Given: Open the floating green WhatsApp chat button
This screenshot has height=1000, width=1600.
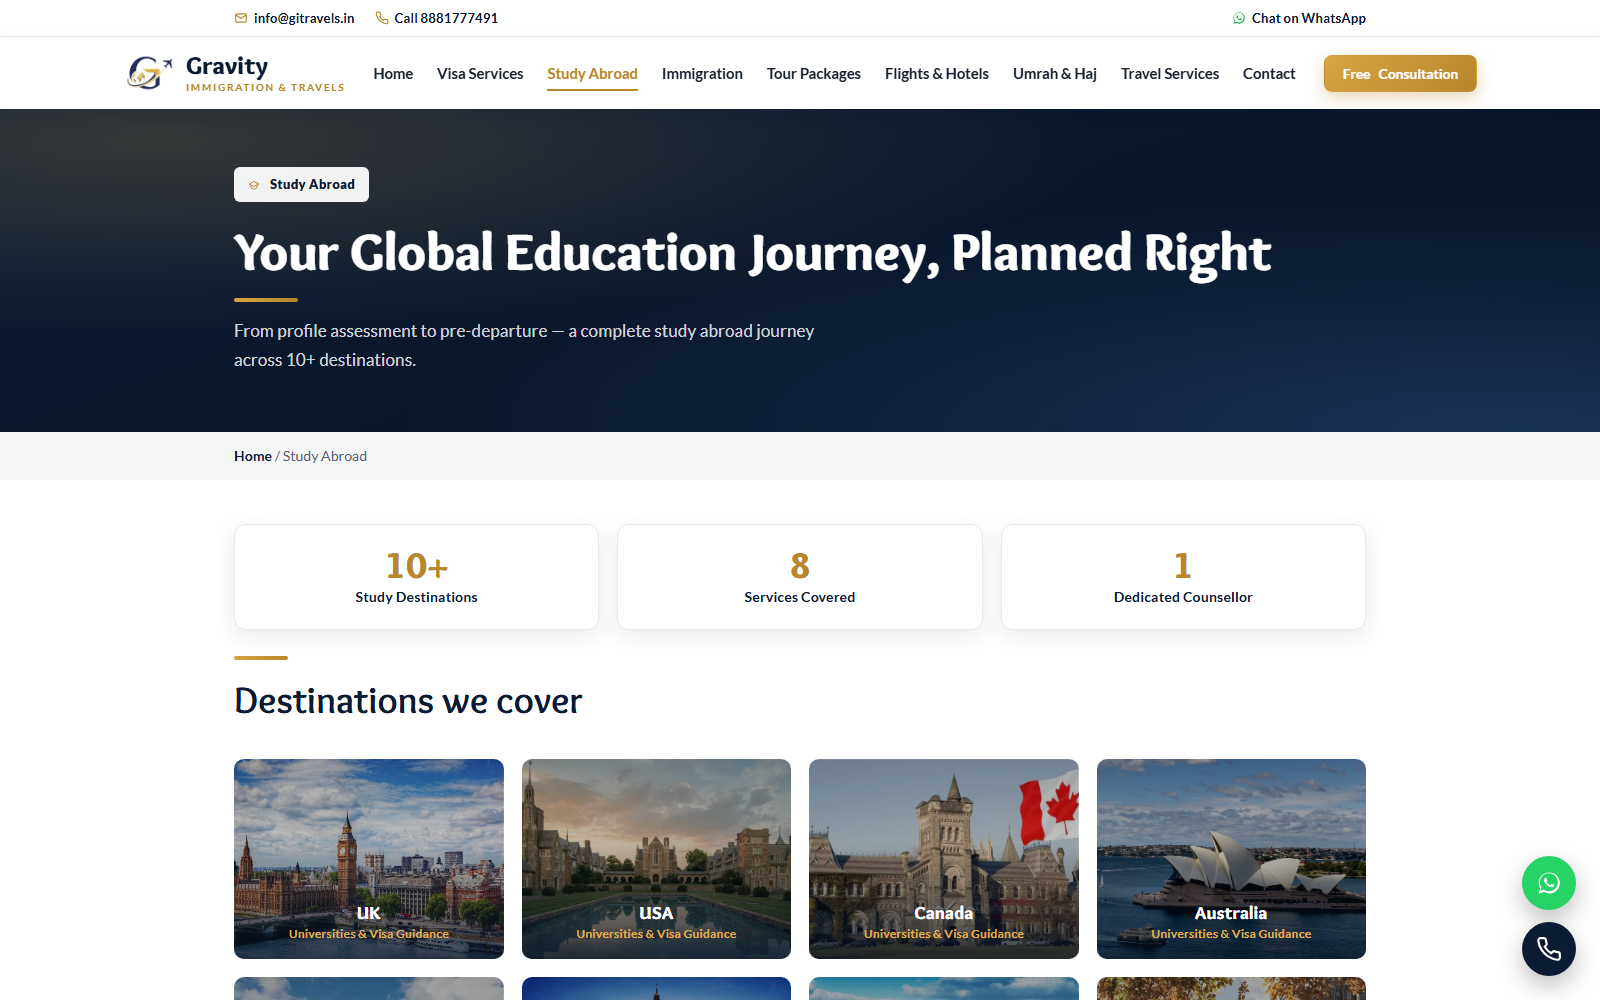Looking at the screenshot, I should 1549,883.
